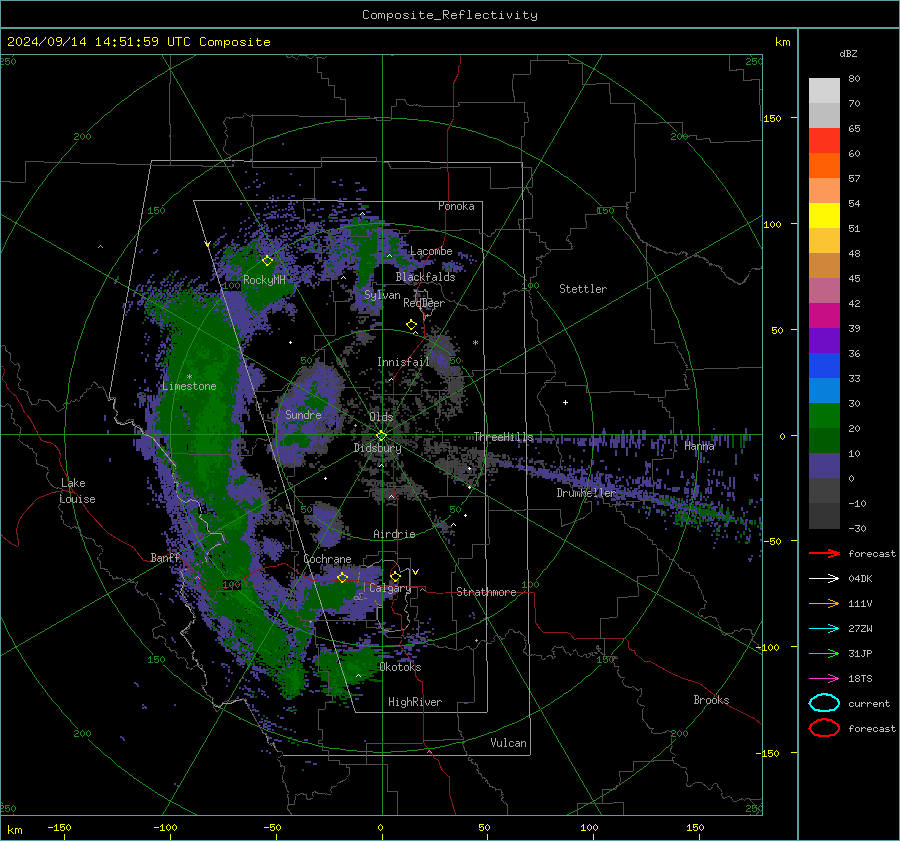Select yellow diamond marker below RedDeer

(411, 325)
